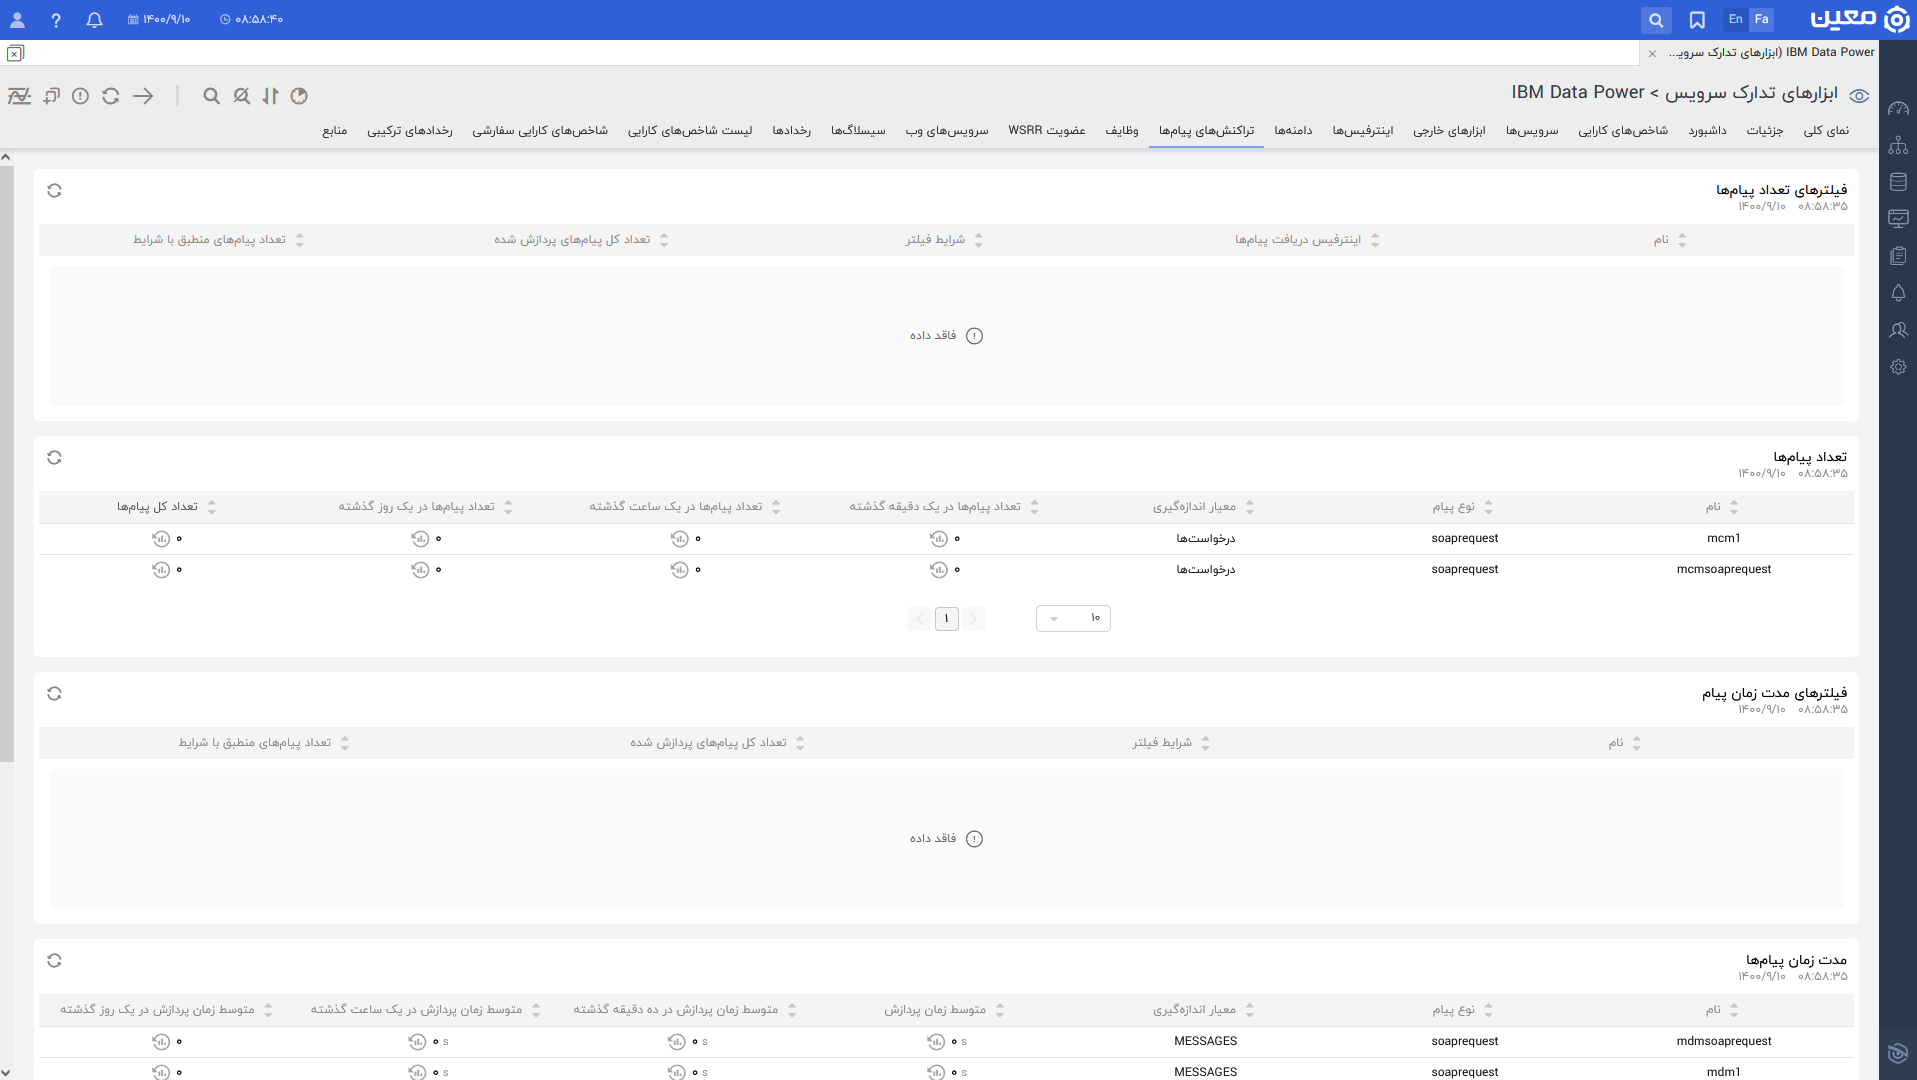Go to pagination page ۱

(947, 618)
